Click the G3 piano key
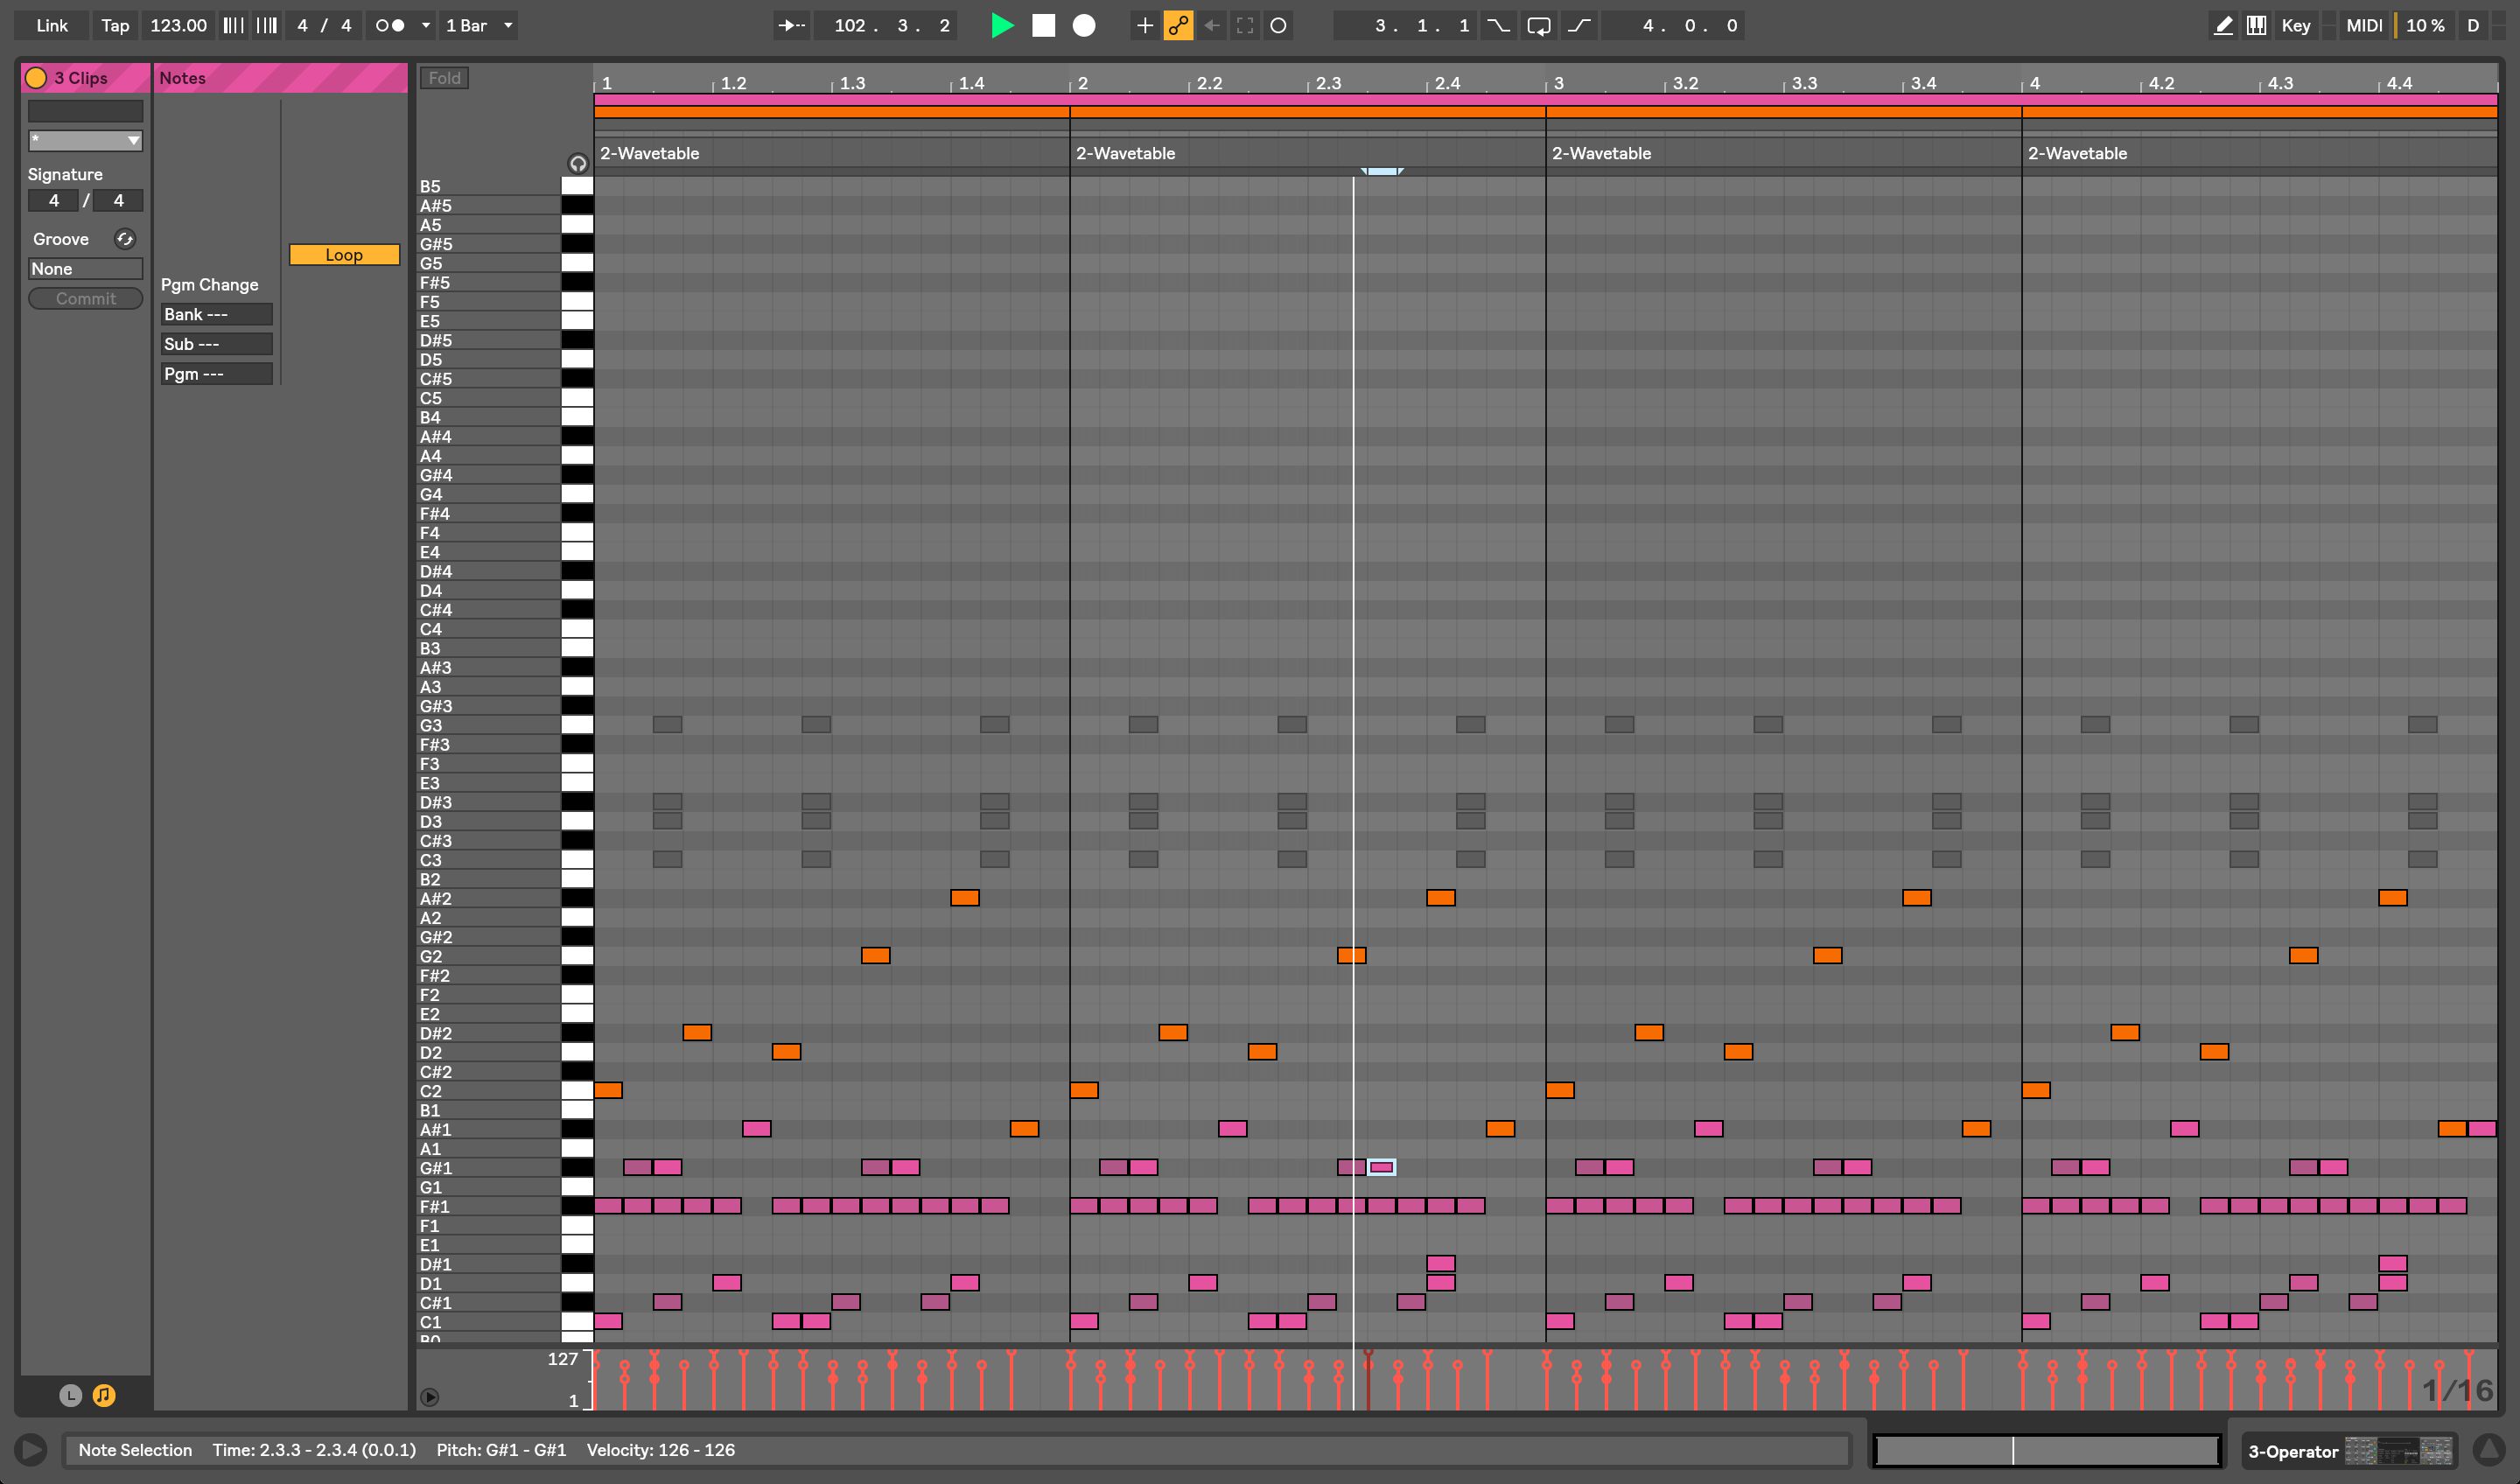 point(577,725)
